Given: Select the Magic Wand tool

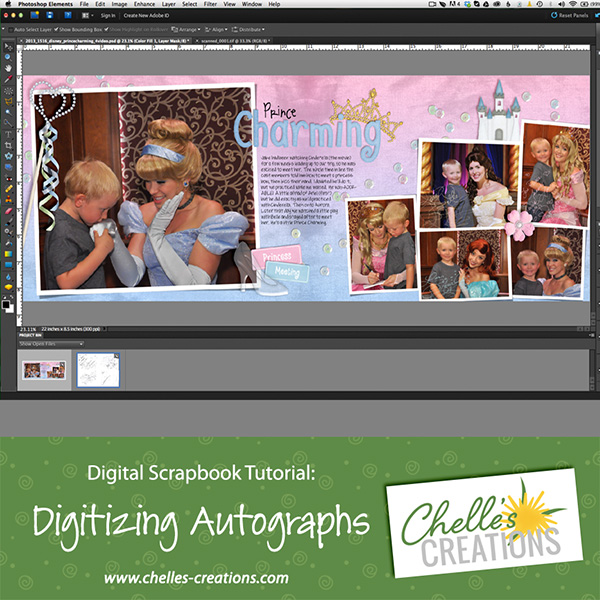Looking at the screenshot, I should 8,112.
